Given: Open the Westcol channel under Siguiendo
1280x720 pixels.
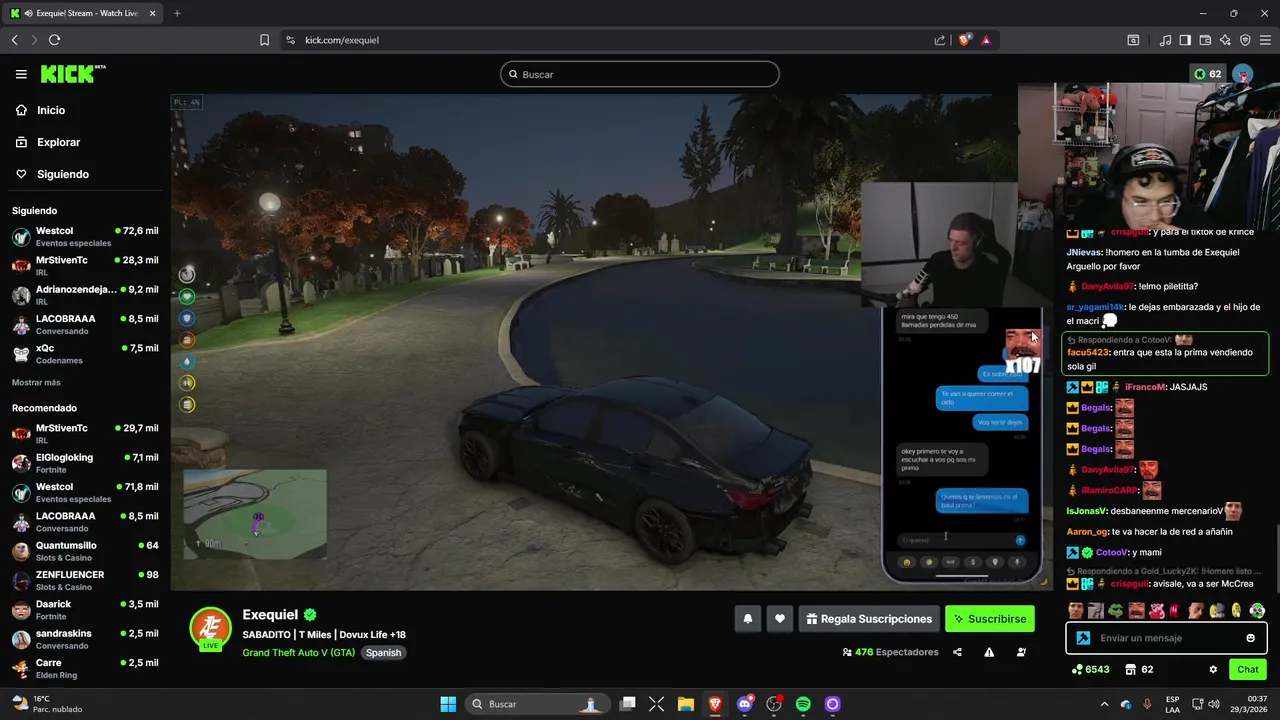Looking at the screenshot, I should click(84, 237).
